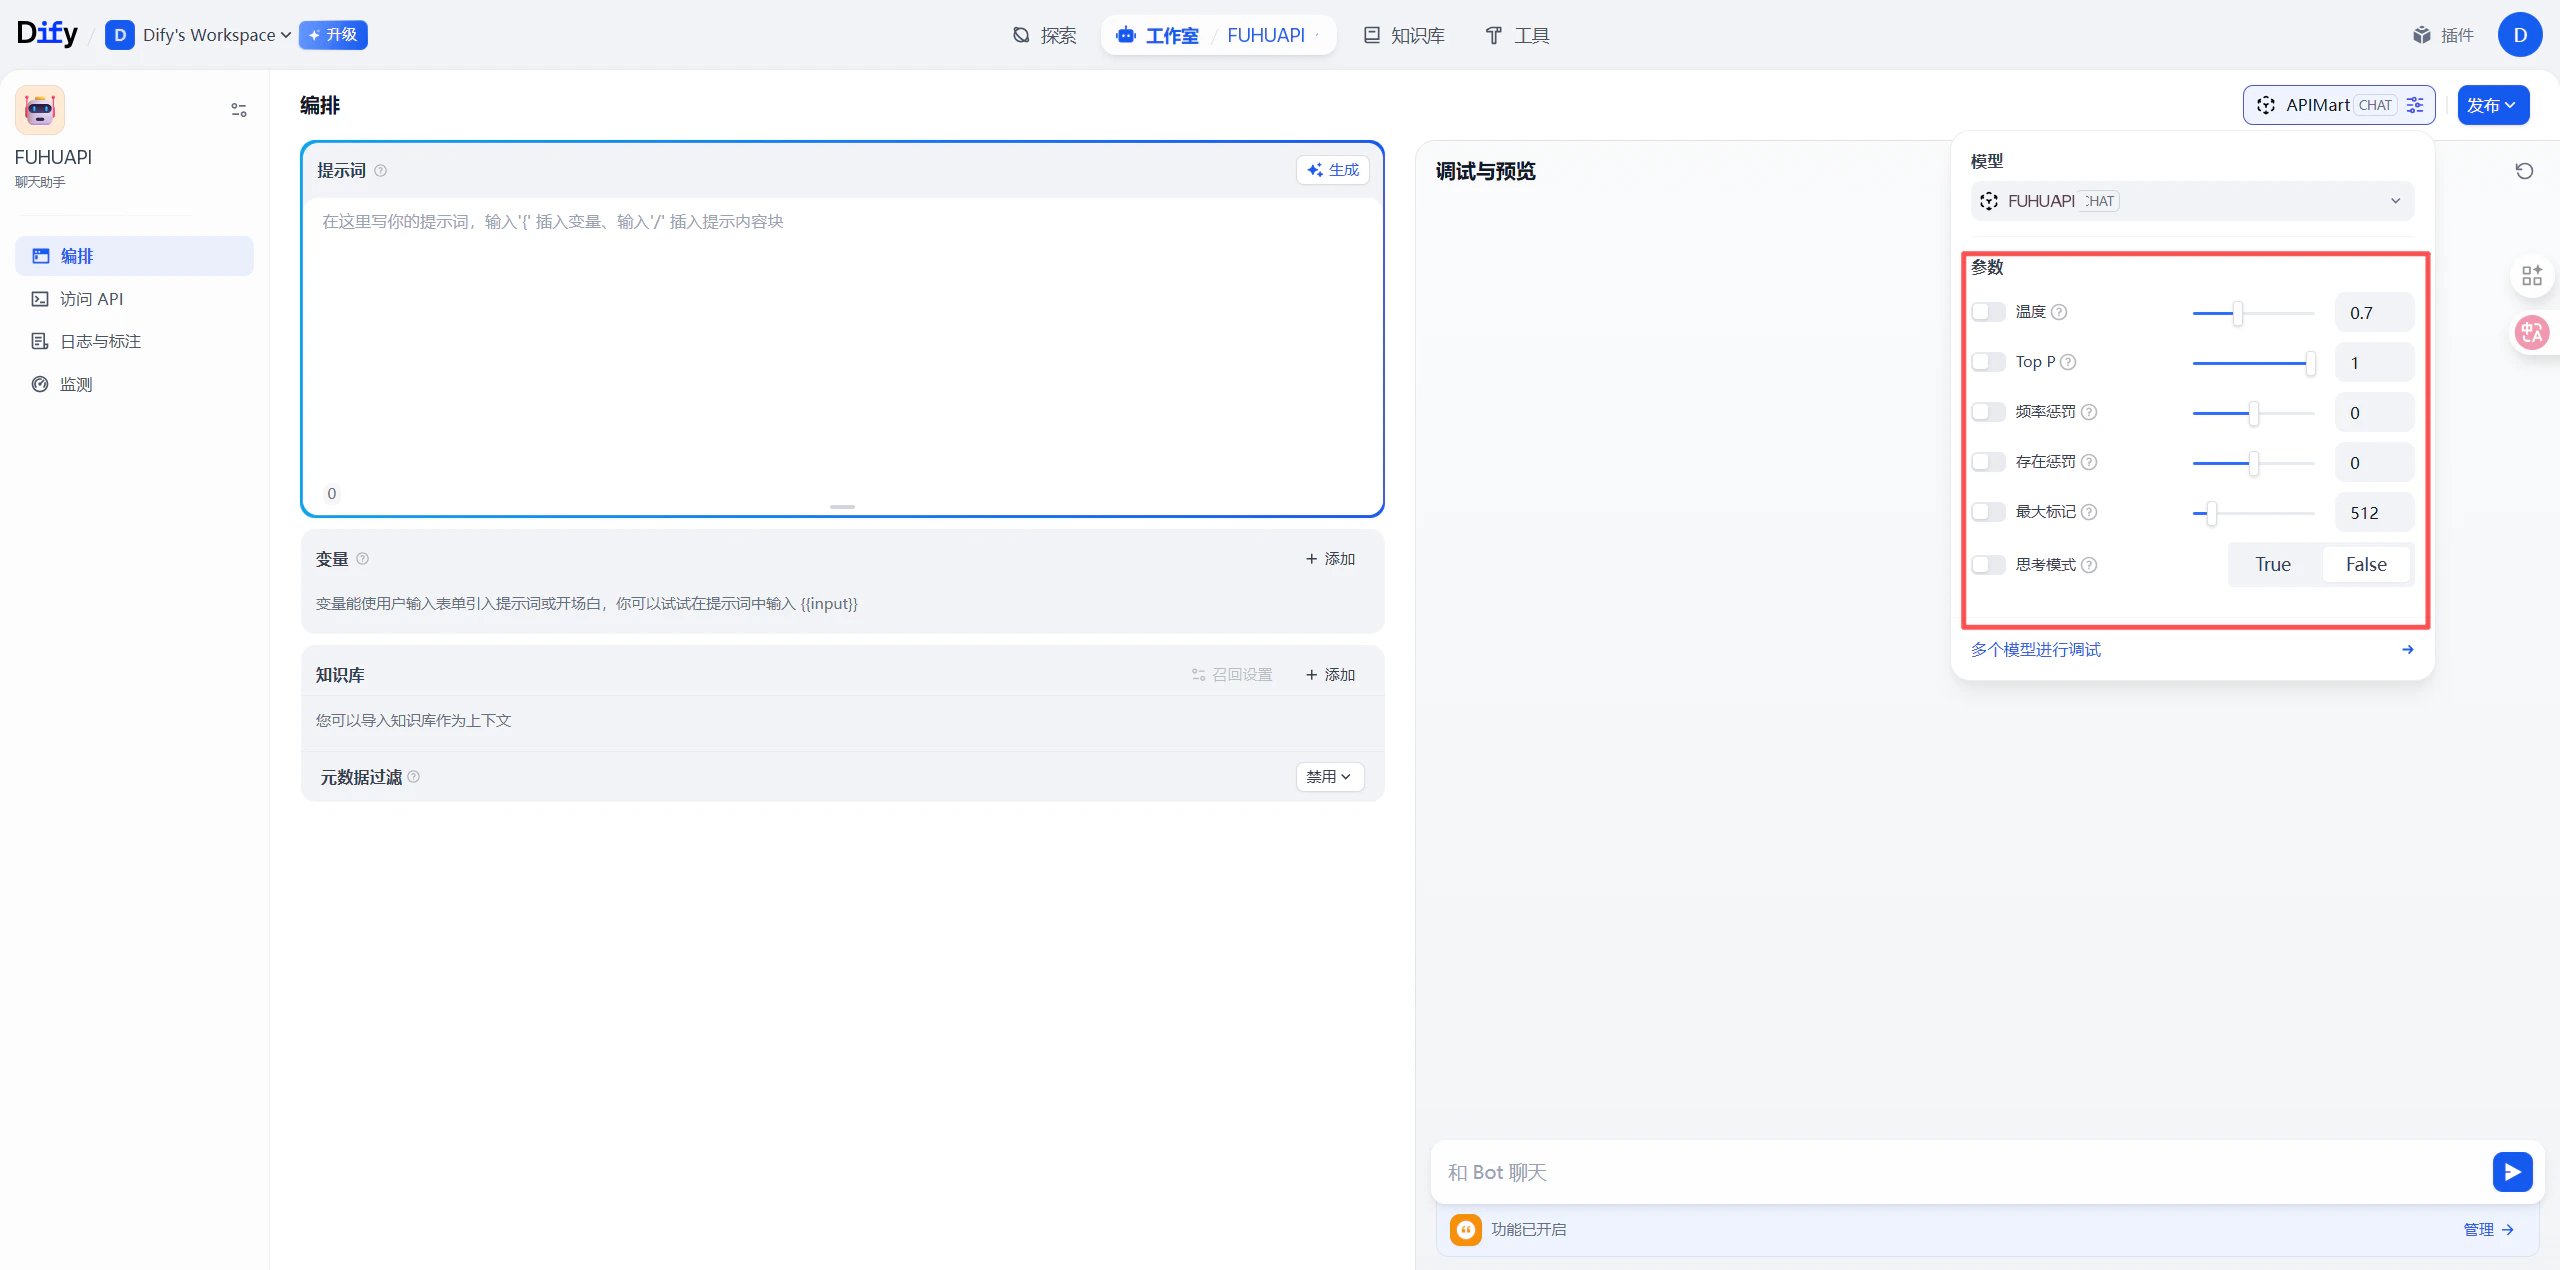Viewport: 2560px width, 1270px height.
Task: Open the features grid-plus icon
Action: [2532, 276]
